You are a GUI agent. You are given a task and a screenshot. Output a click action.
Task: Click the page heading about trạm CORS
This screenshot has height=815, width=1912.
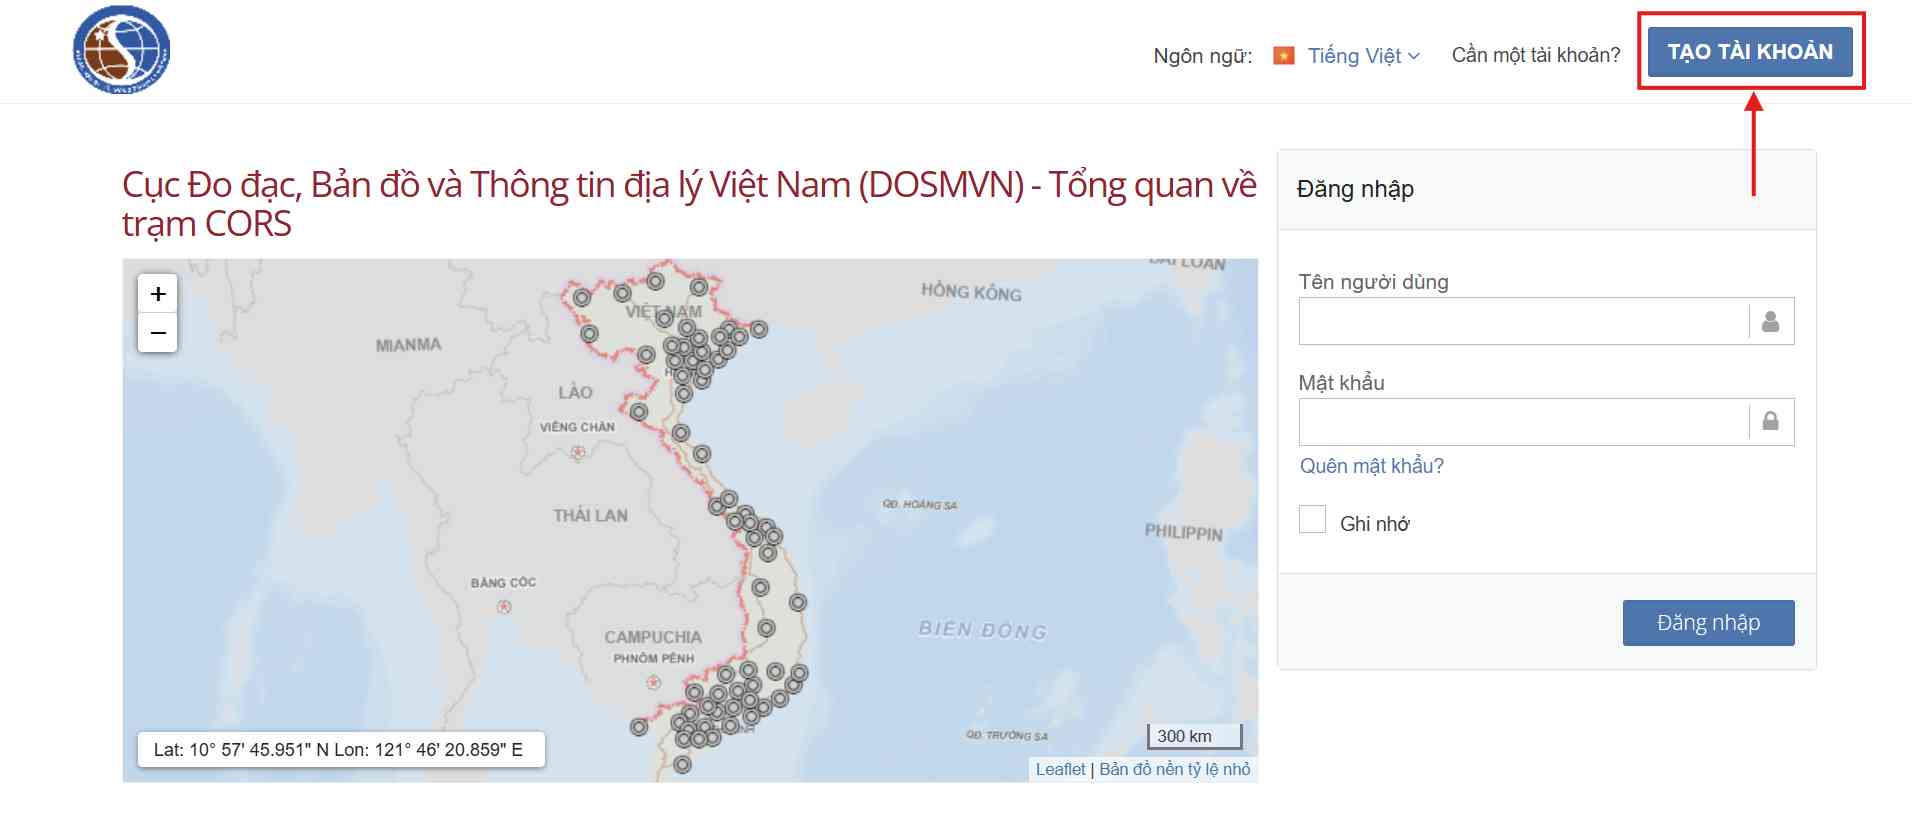(x=689, y=204)
